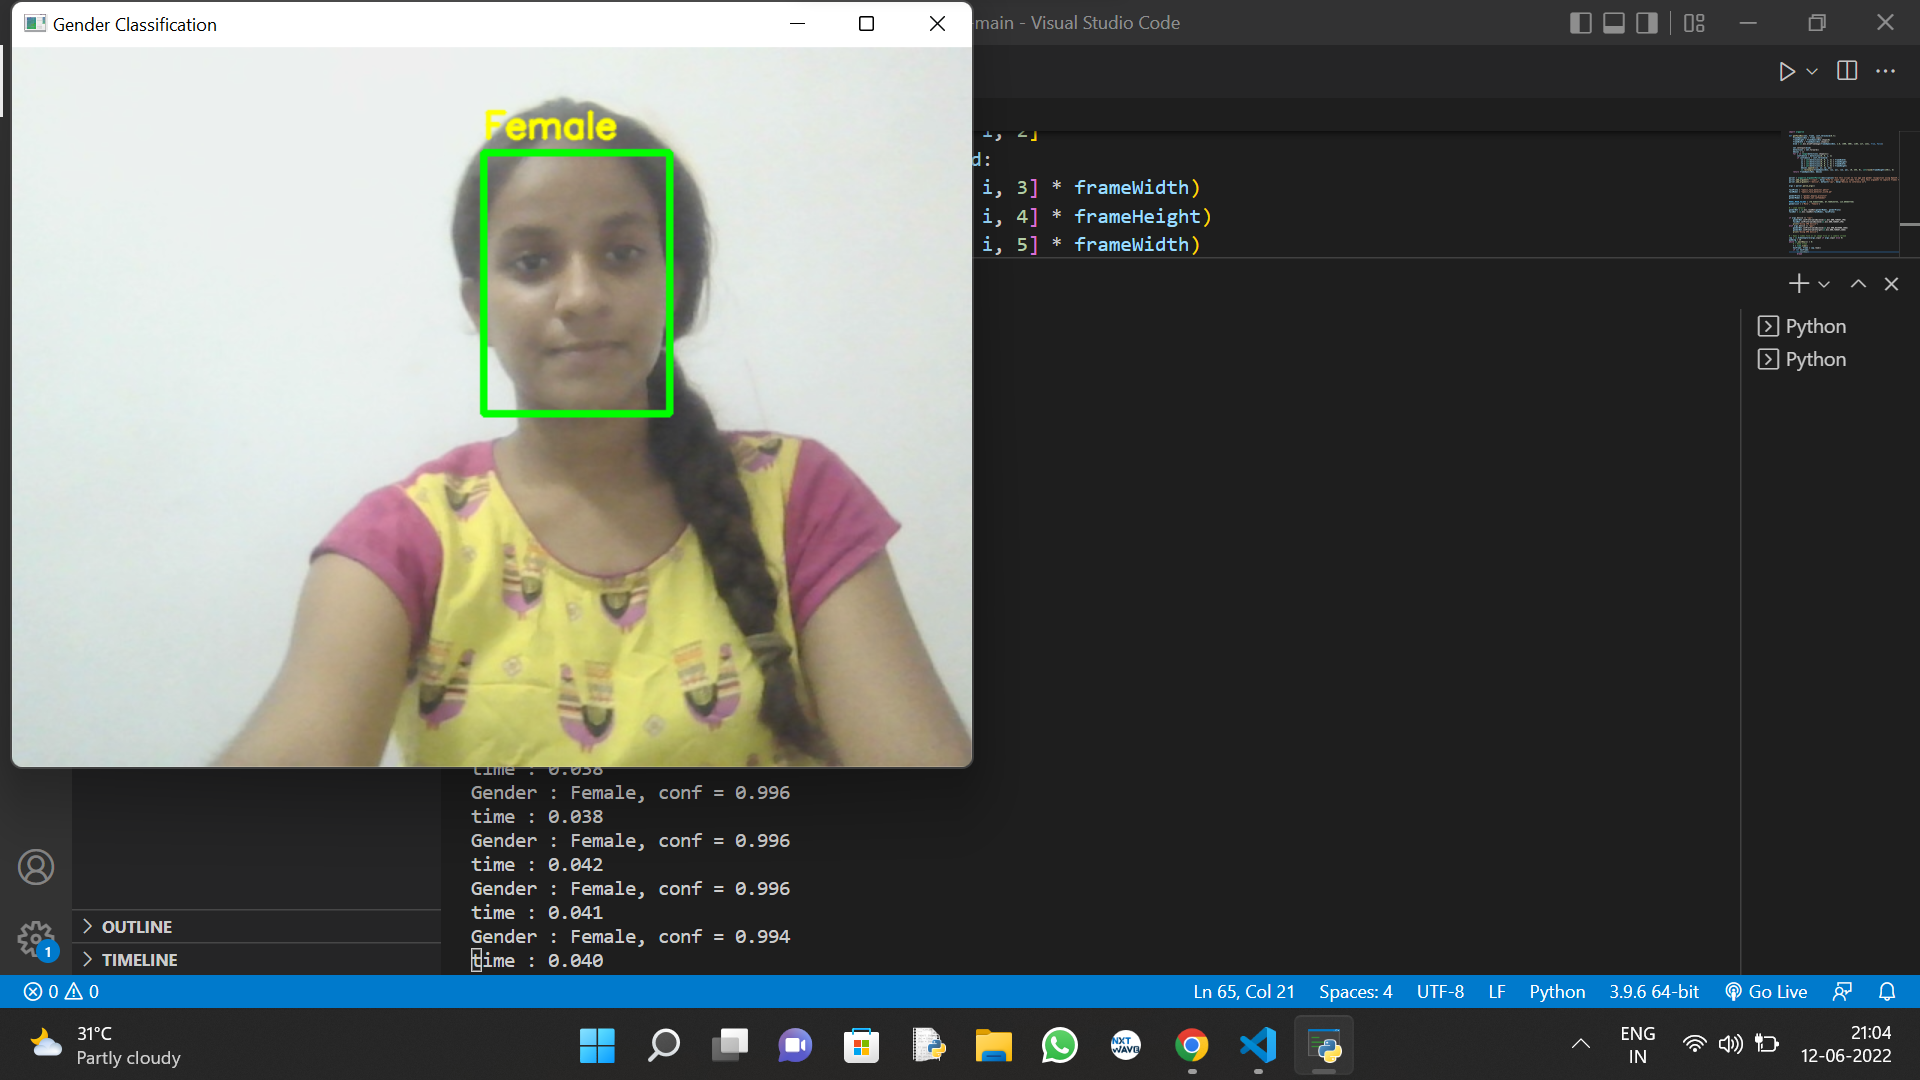
Task: Open the Accounts icon in the activity bar
Action: (x=36, y=867)
